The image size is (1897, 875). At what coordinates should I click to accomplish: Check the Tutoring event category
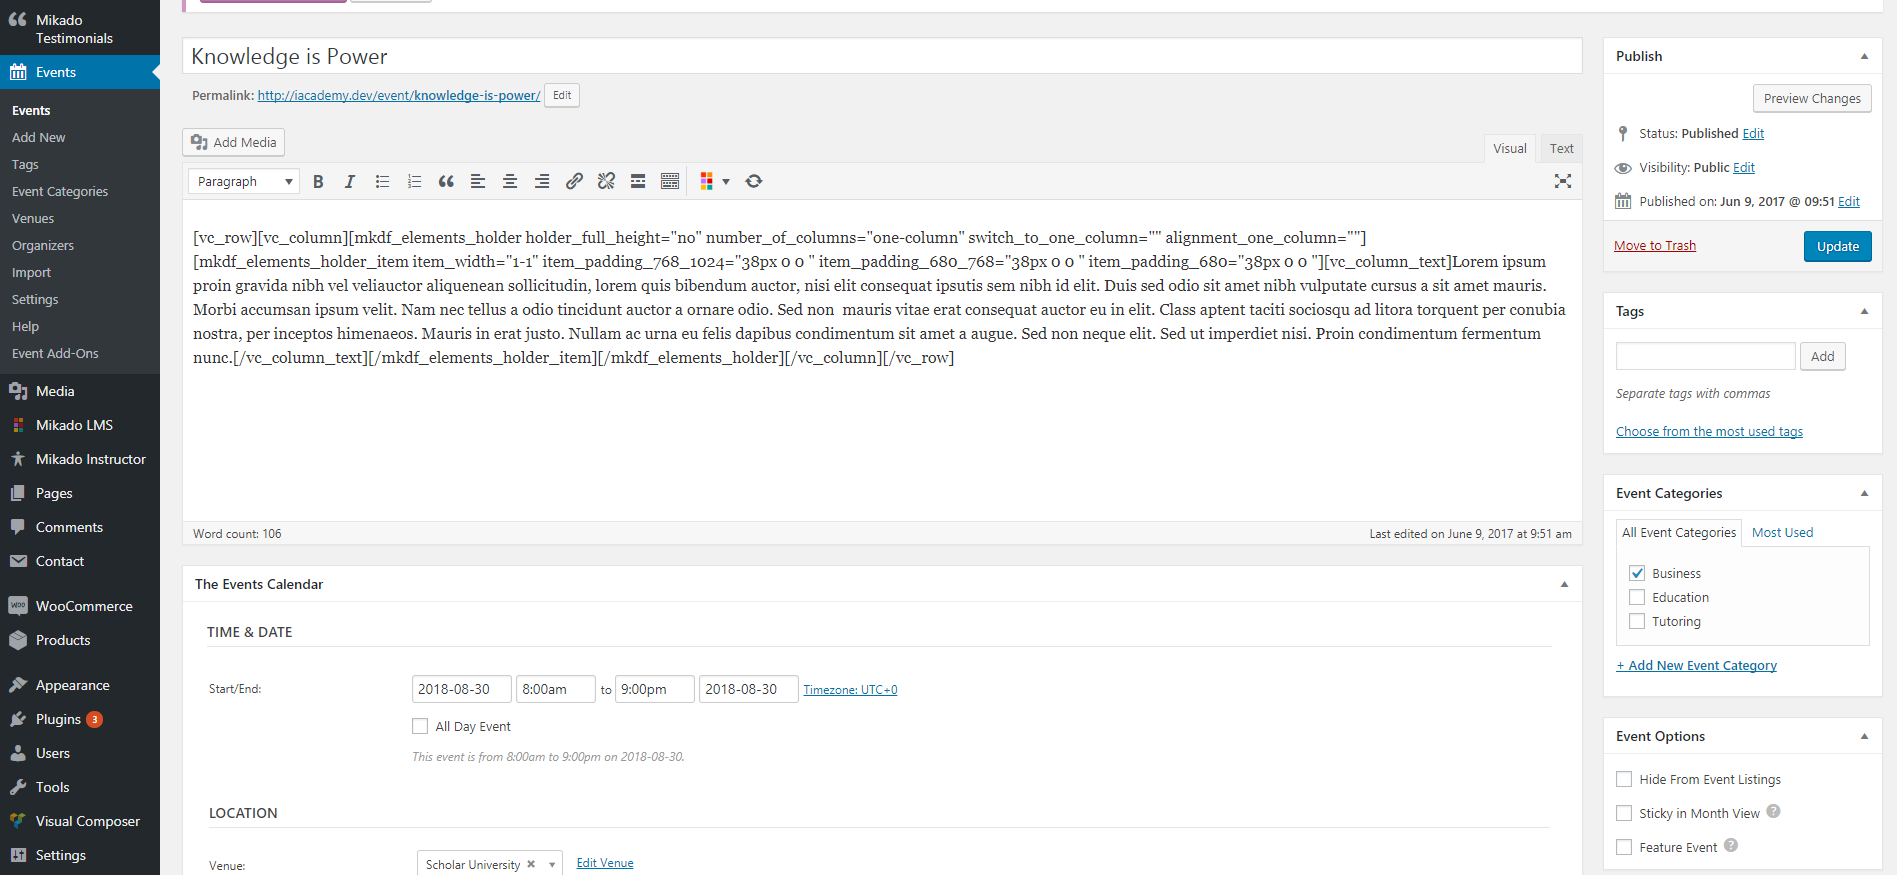click(x=1637, y=621)
